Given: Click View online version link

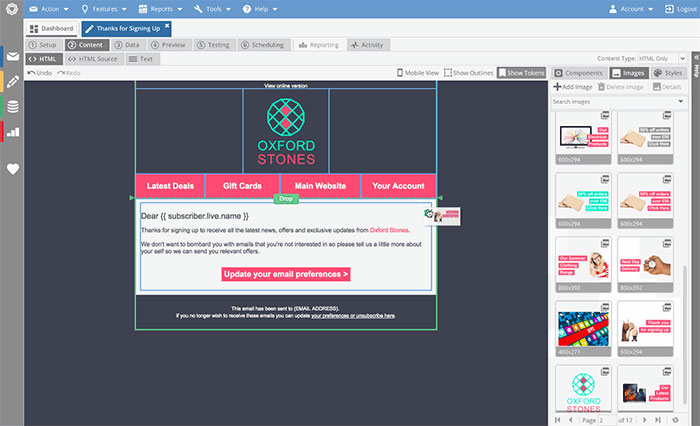Looking at the screenshot, I should (286, 86).
